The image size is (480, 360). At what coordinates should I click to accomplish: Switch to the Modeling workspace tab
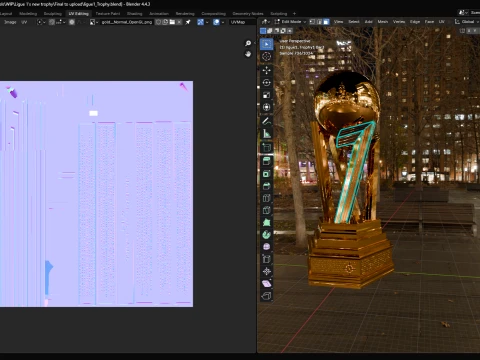click(28, 14)
